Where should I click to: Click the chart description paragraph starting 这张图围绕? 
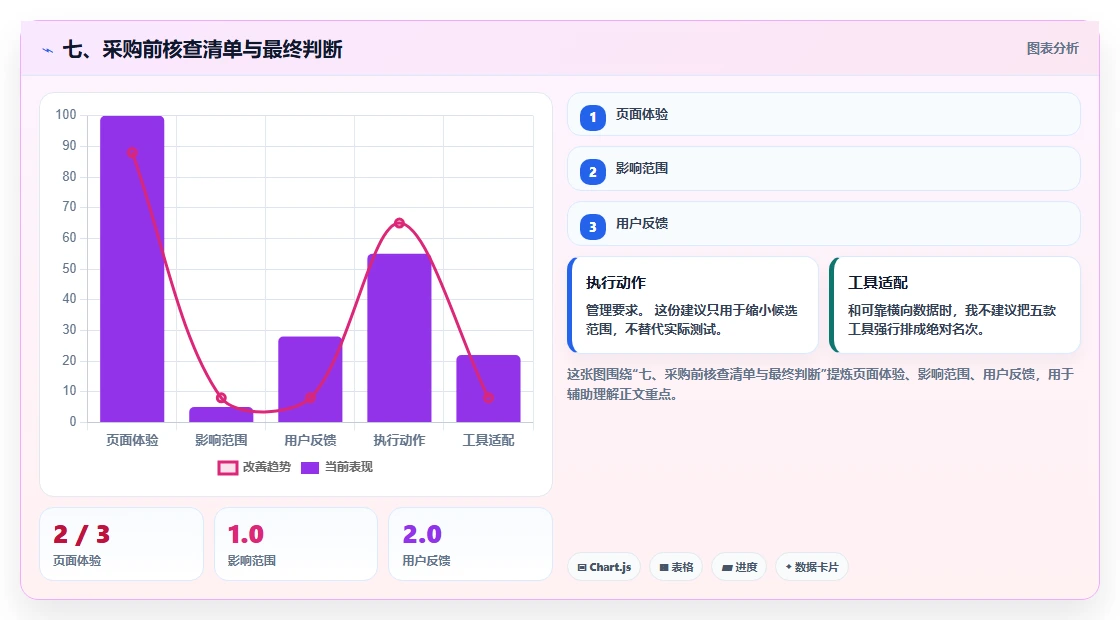820,384
